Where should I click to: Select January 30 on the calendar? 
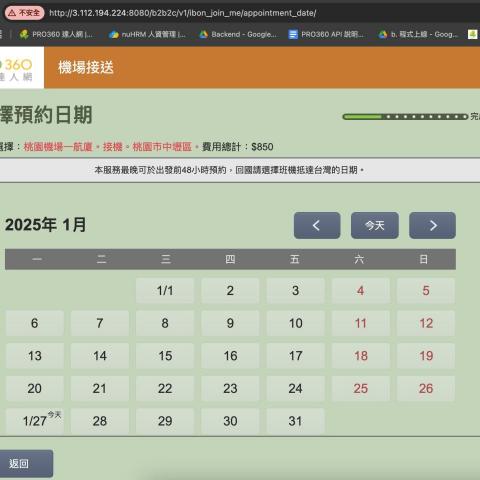(x=230, y=421)
